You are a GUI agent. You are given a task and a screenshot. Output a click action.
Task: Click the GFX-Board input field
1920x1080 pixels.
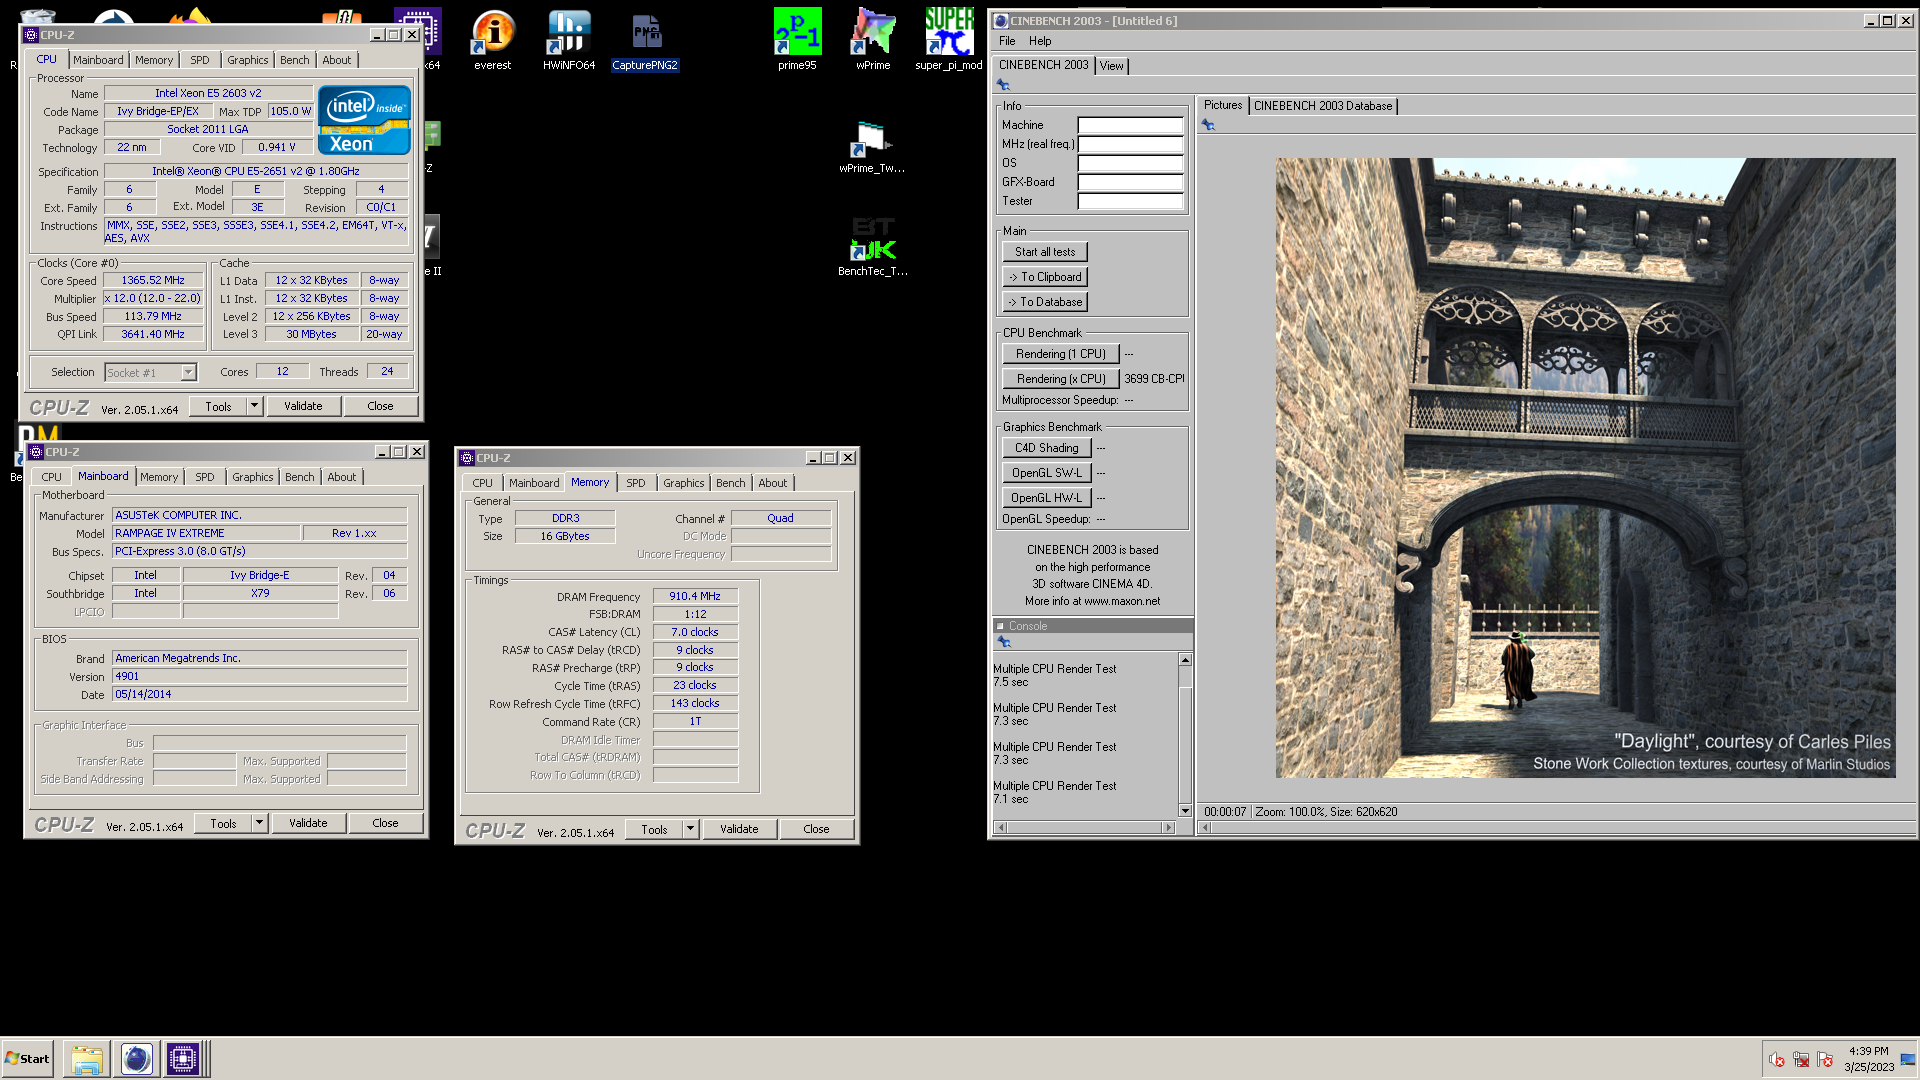click(x=1130, y=183)
